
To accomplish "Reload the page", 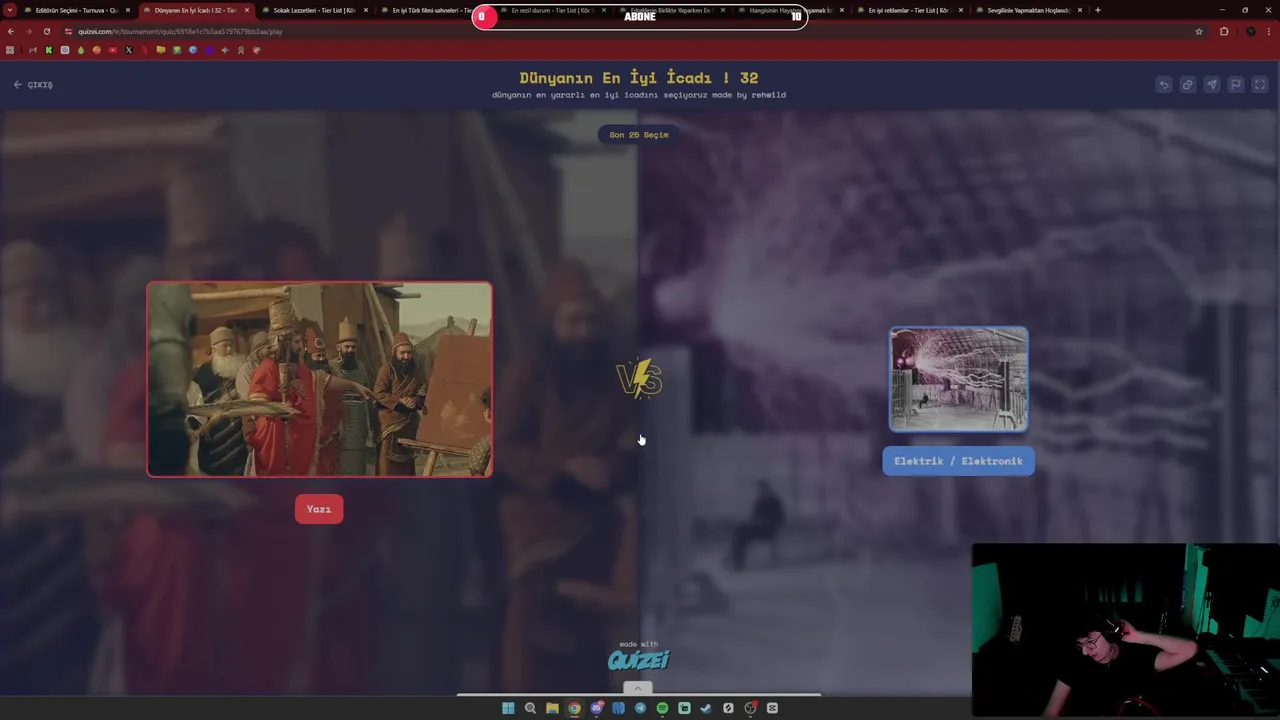I will (x=46, y=31).
